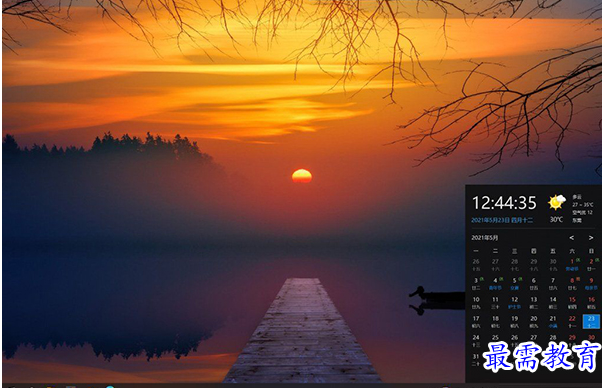Select May 18 in calendar
The width and height of the screenshot is (607, 388).
495,321
